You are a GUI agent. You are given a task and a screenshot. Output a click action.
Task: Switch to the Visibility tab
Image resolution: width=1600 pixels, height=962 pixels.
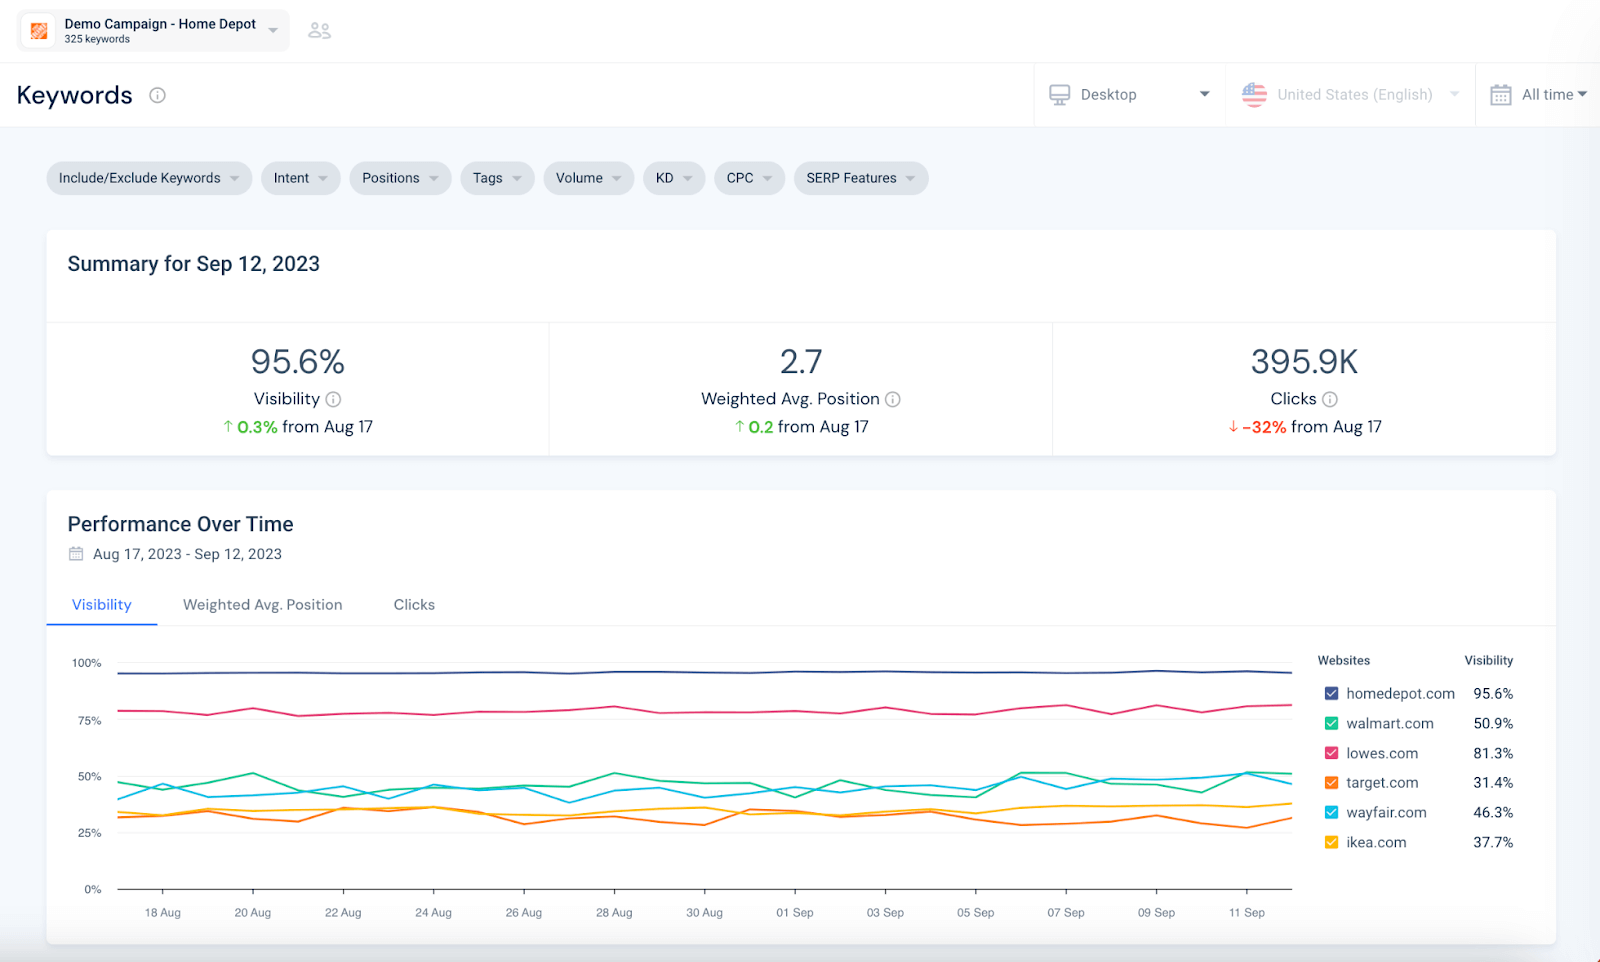102,605
